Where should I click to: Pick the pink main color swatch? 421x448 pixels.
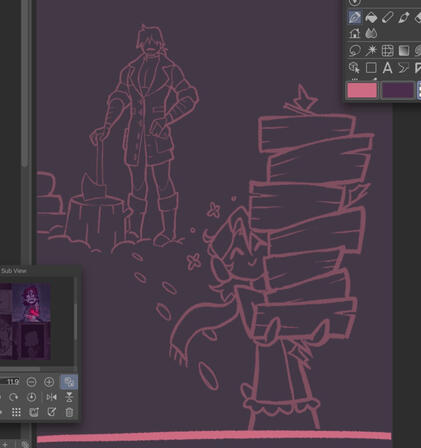pyautogui.click(x=362, y=90)
